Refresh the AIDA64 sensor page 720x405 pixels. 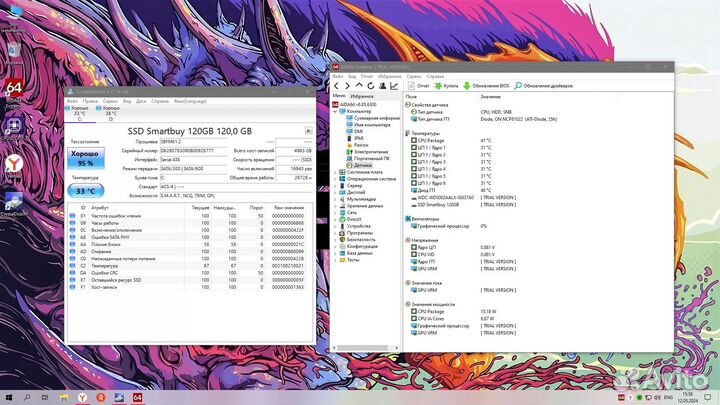pyautogui.click(x=371, y=86)
